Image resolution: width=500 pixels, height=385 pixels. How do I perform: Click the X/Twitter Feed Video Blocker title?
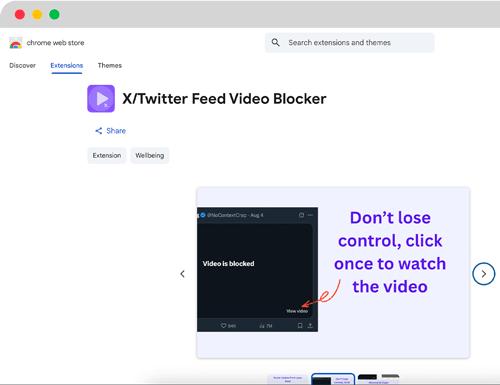pos(224,99)
